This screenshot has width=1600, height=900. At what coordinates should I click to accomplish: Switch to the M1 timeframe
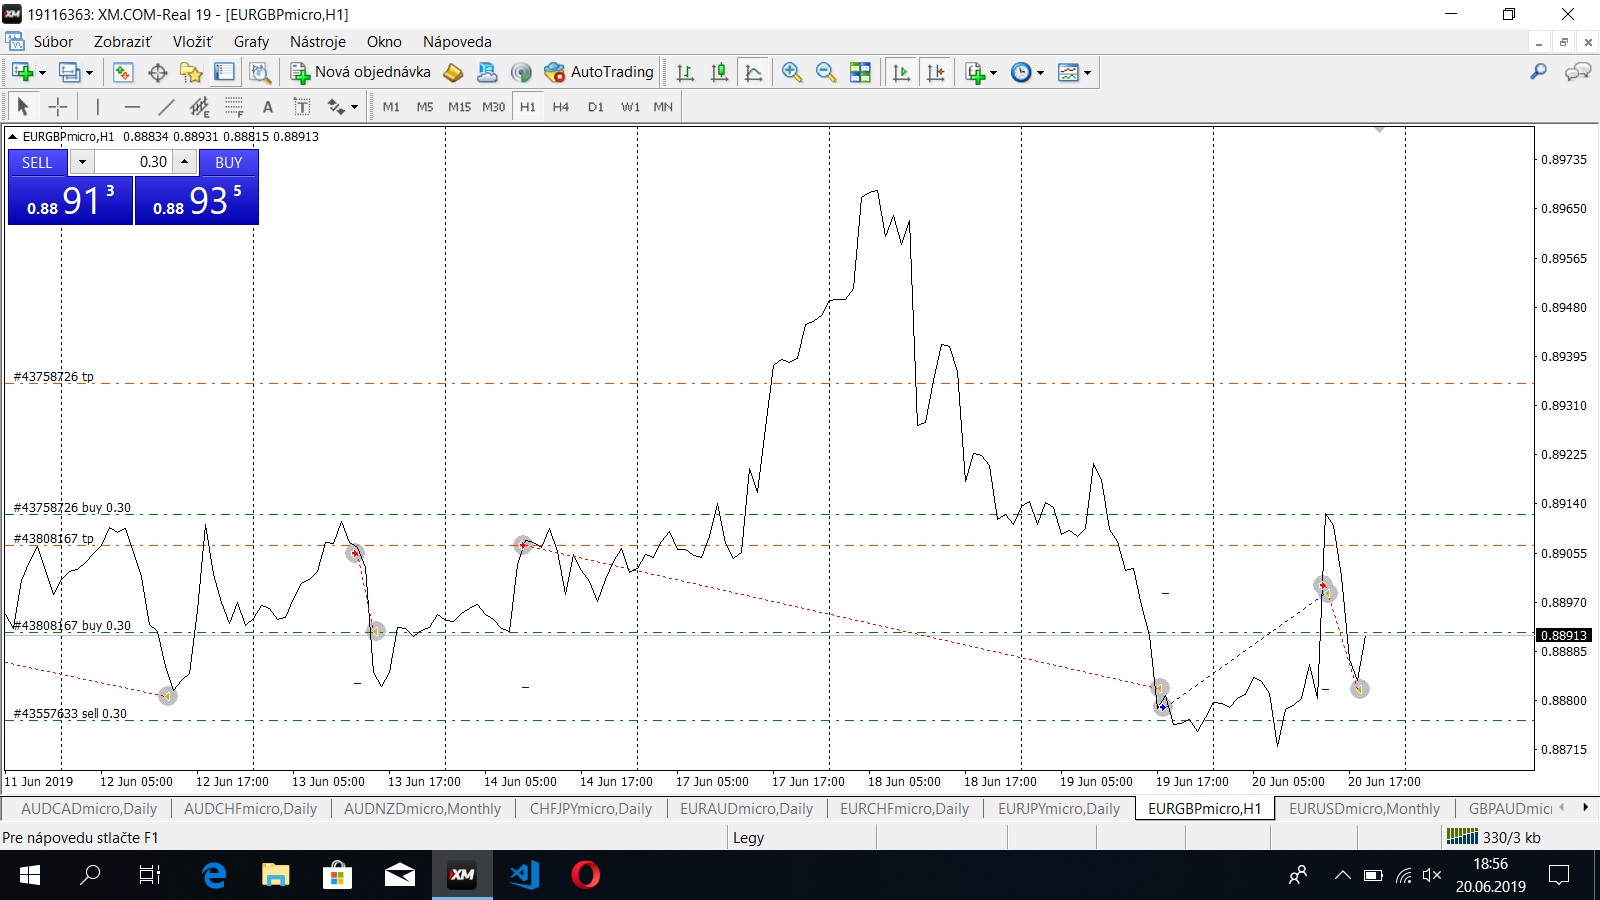(391, 106)
